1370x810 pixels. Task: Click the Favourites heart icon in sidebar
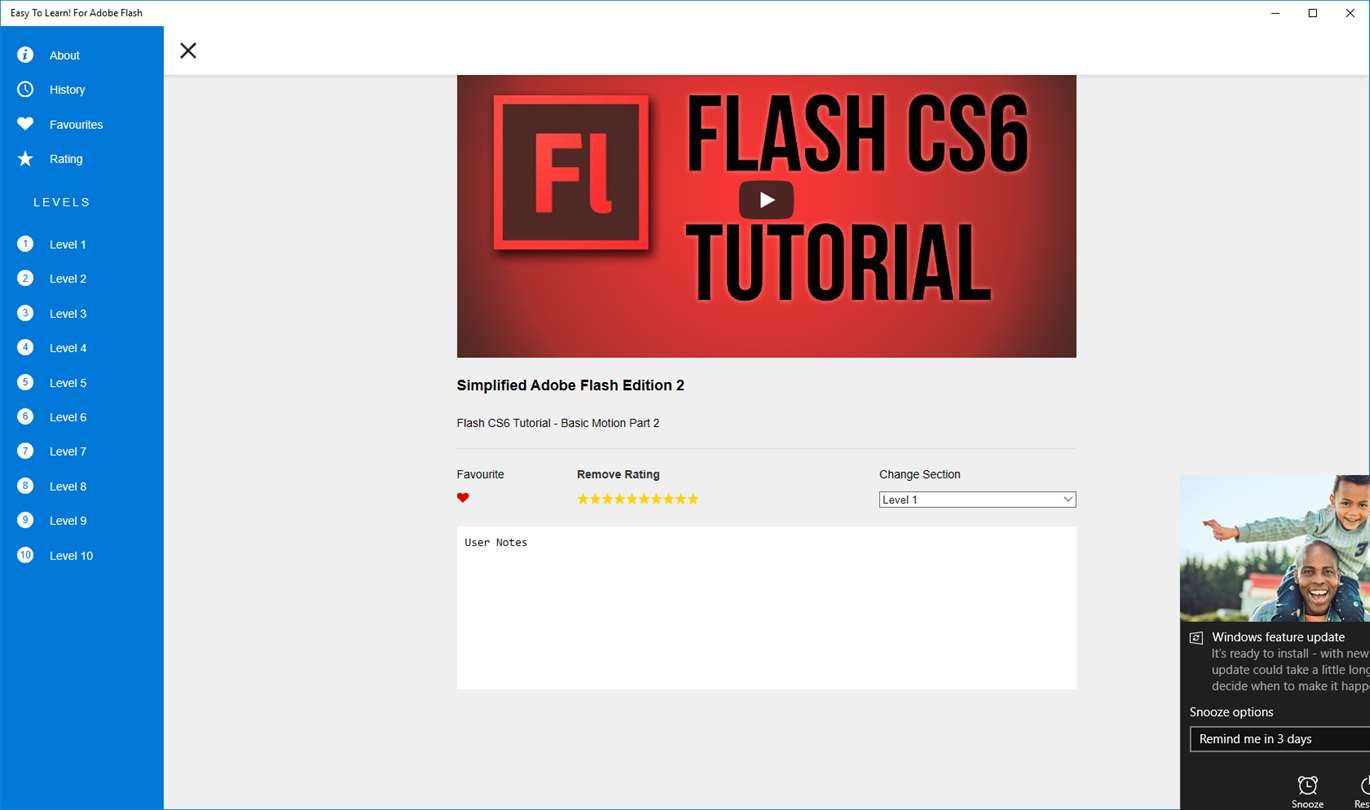[x=25, y=124]
